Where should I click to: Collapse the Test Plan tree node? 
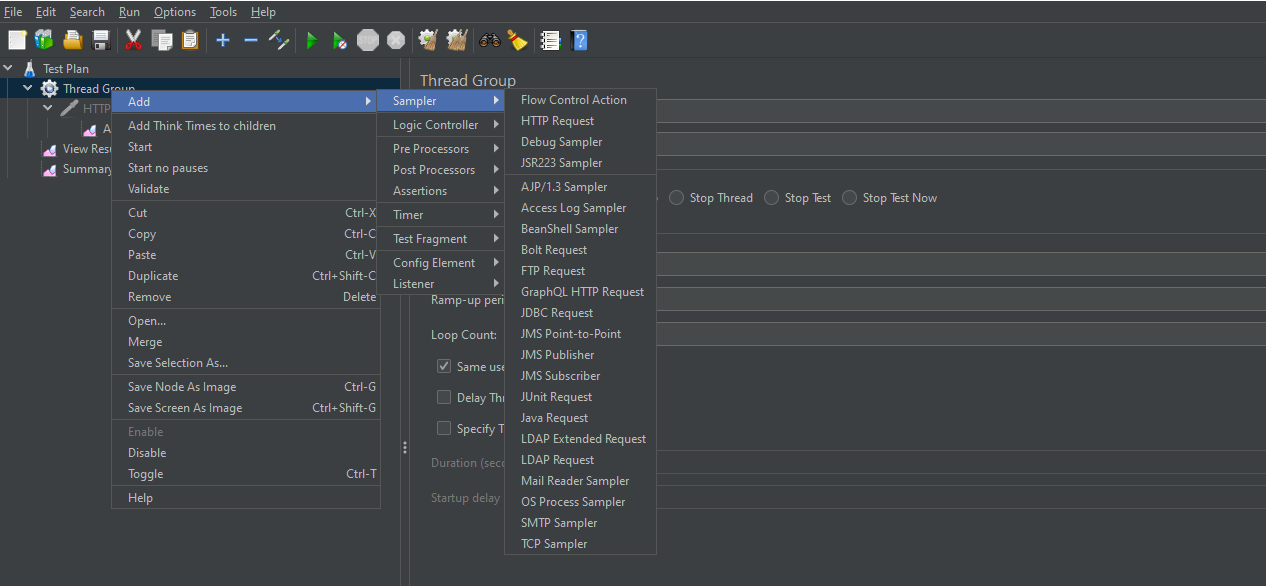[9, 68]
